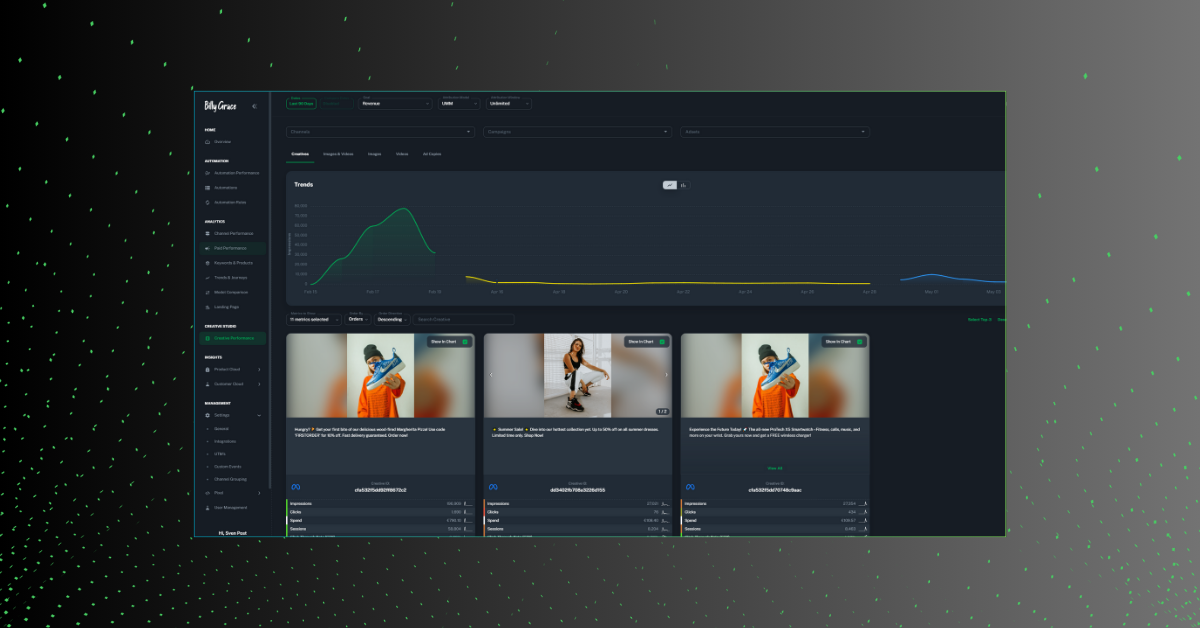The height and width of the screenshot is (628, 1200).
Task: Switch Trends chart to line view icon
Action: tap(670, 185)
